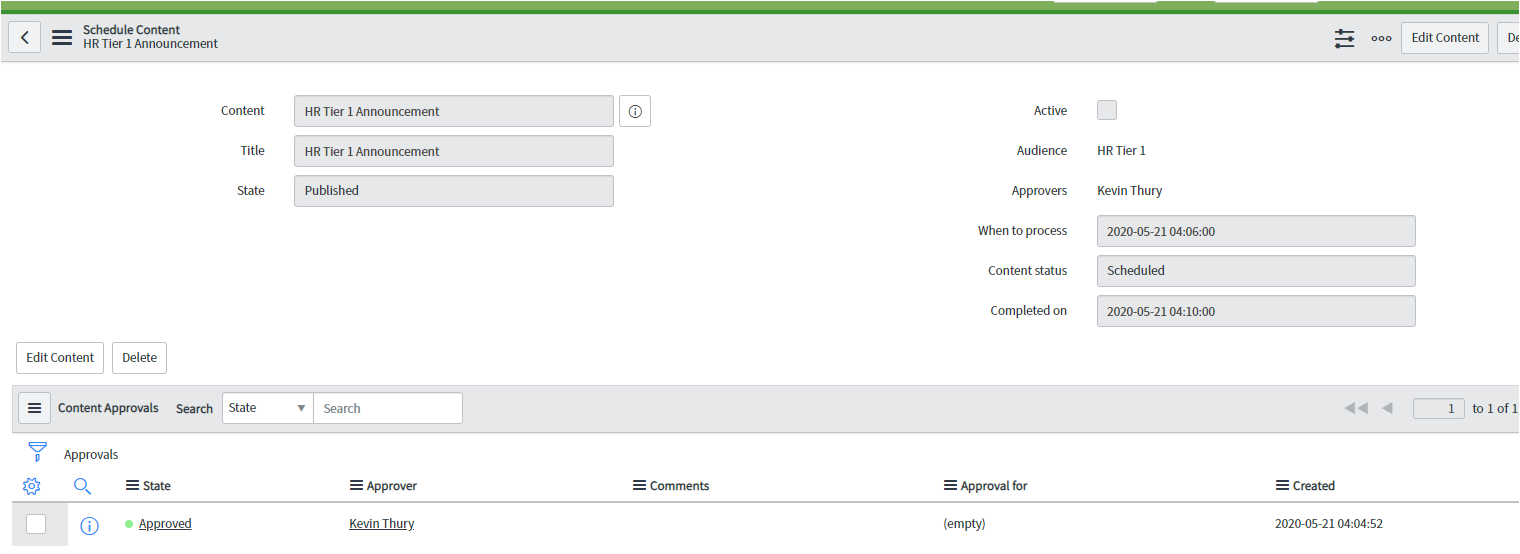This screenshot has width=1520, height=554.
Task: Go to previous page of approvals
Action: point(1387,408)
